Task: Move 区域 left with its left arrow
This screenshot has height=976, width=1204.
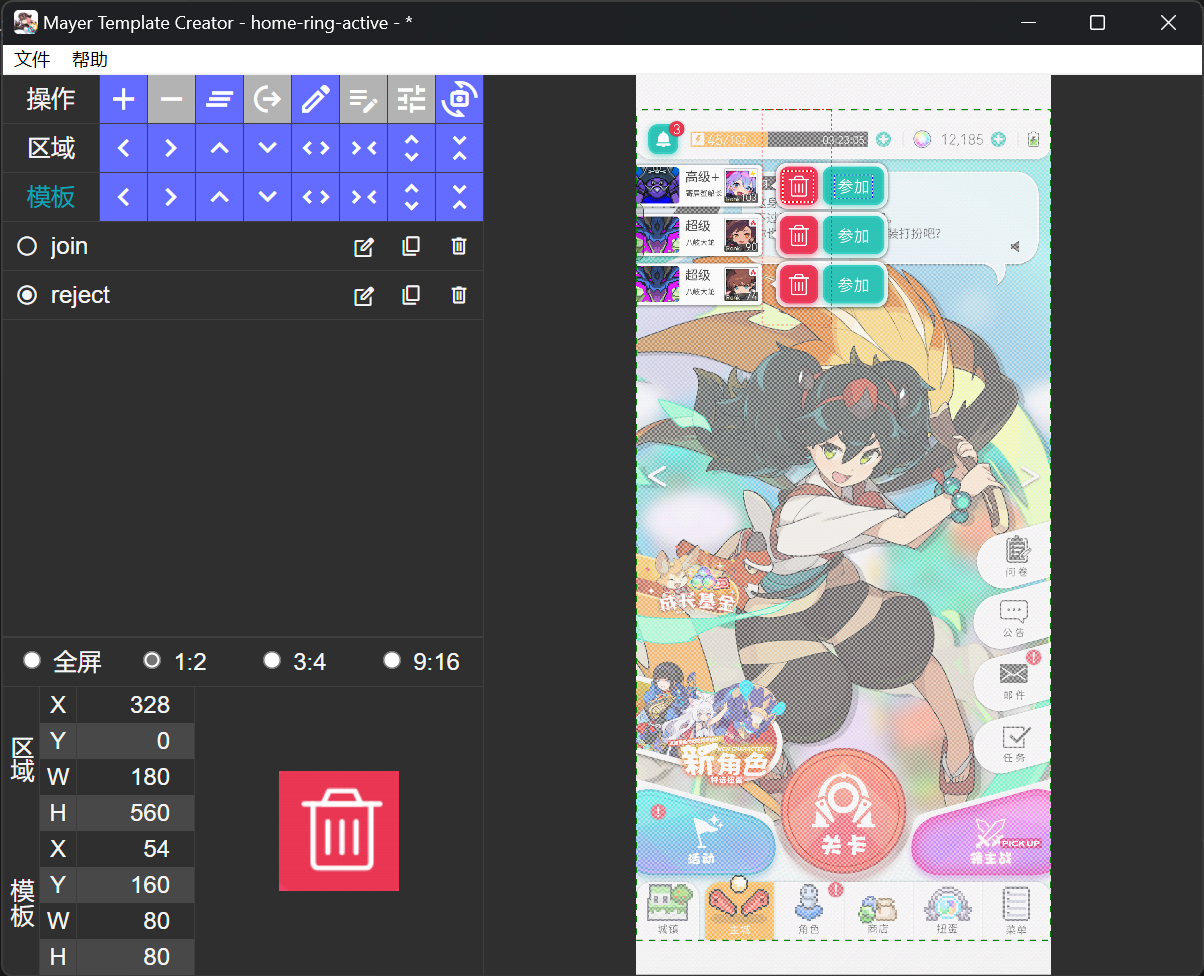Action: (124, 148)
